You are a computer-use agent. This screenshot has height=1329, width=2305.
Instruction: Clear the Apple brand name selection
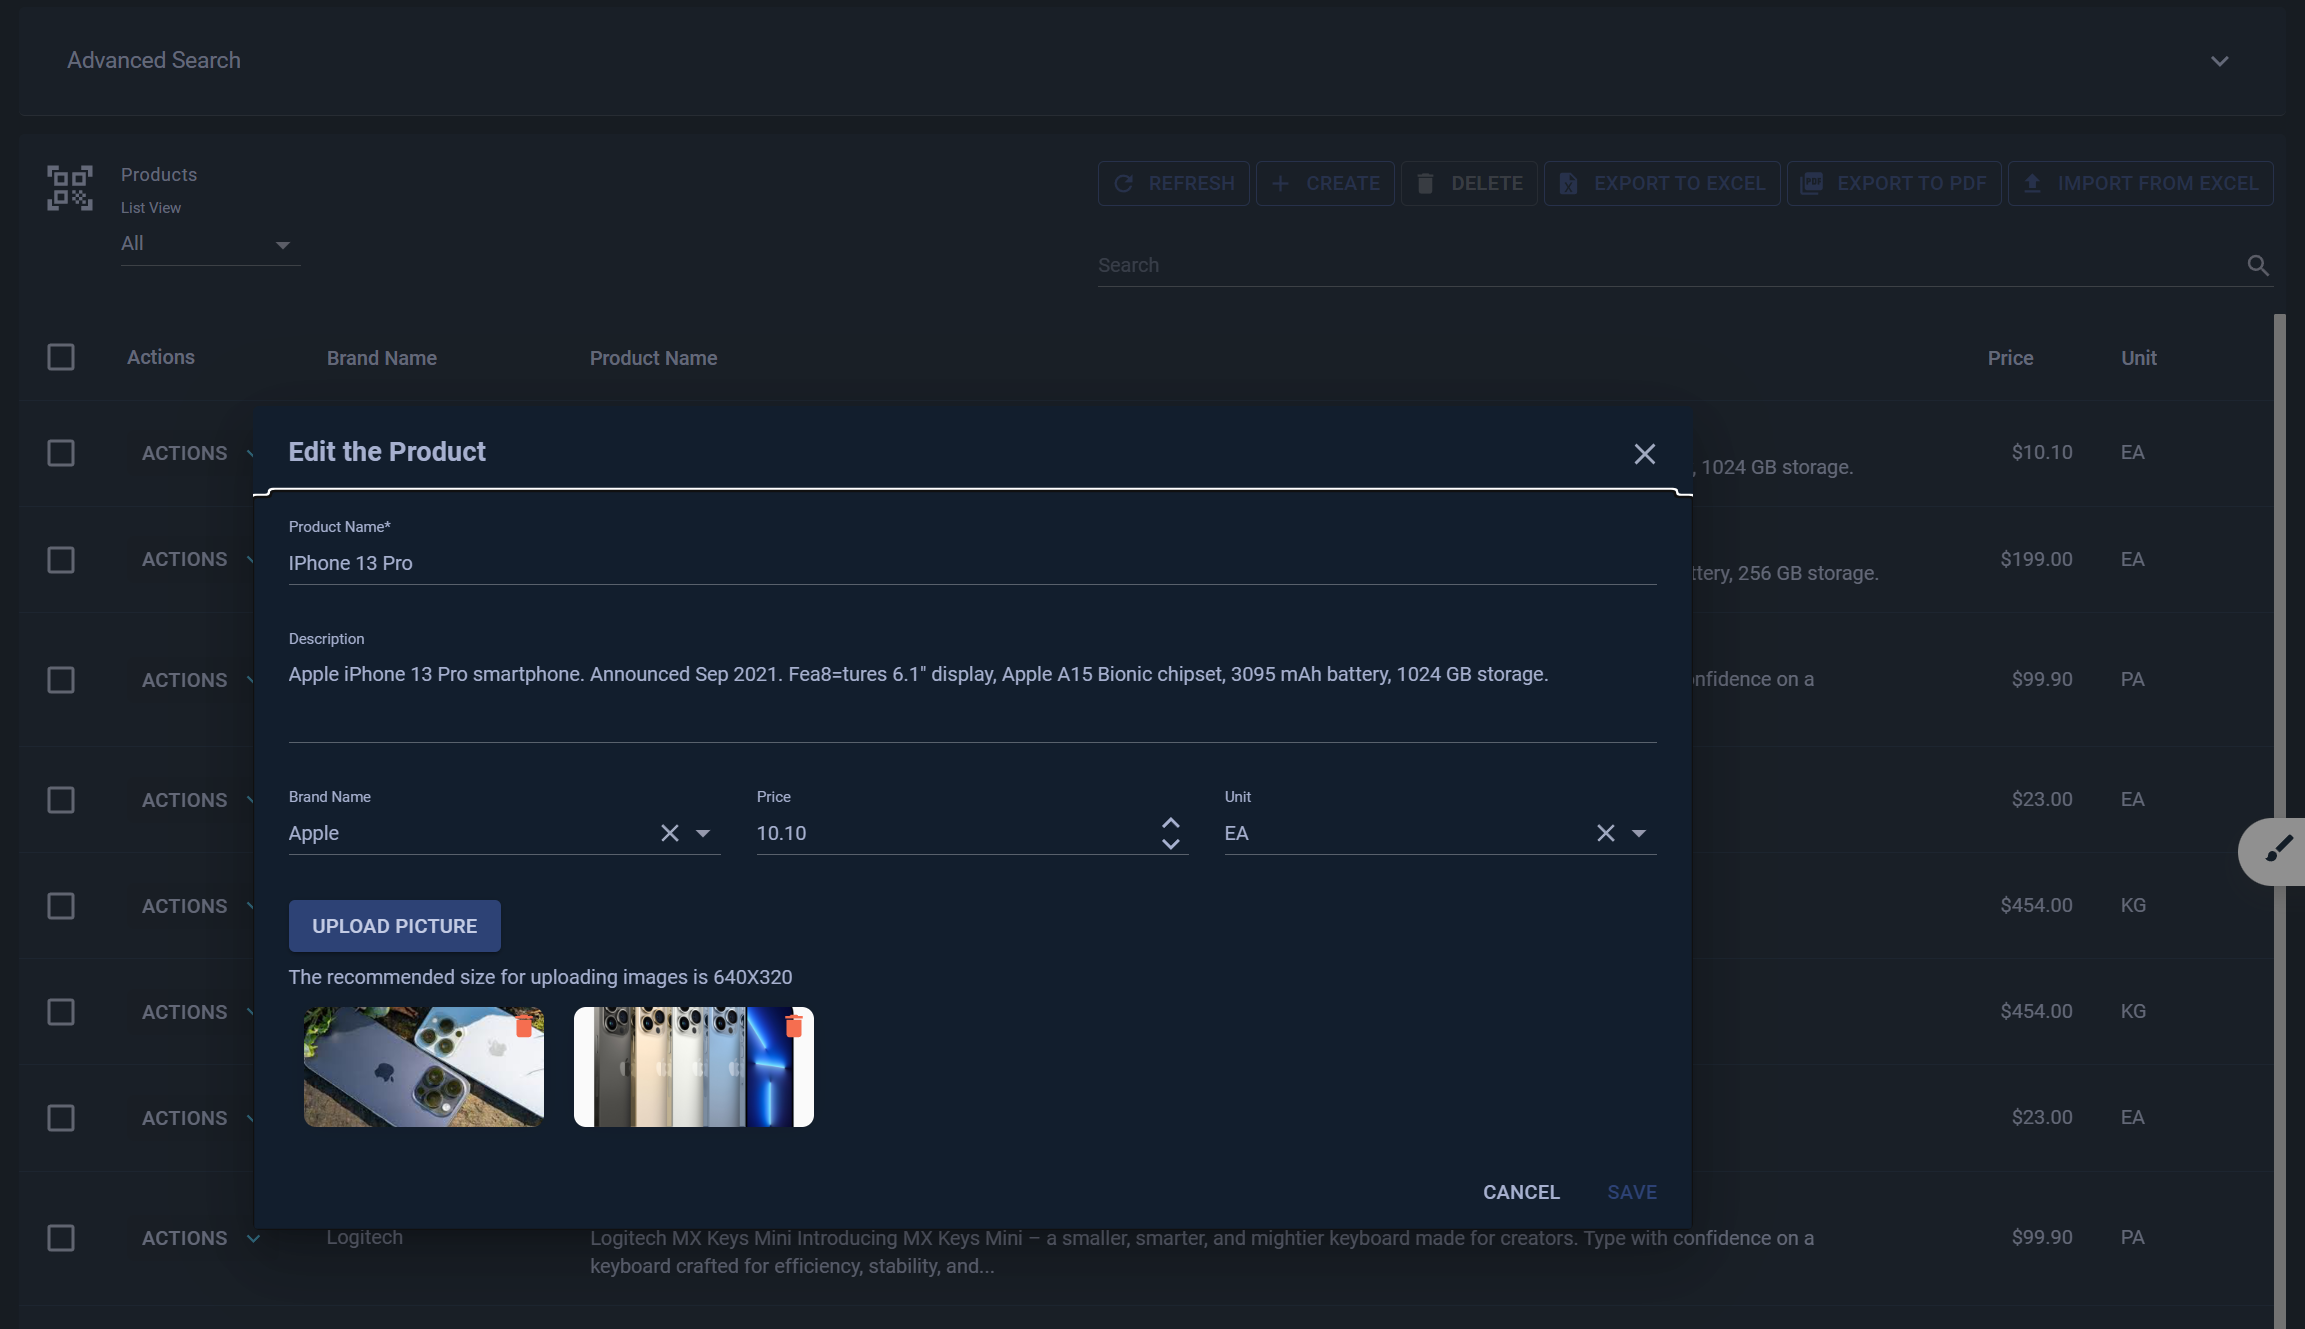click(669, 833)
